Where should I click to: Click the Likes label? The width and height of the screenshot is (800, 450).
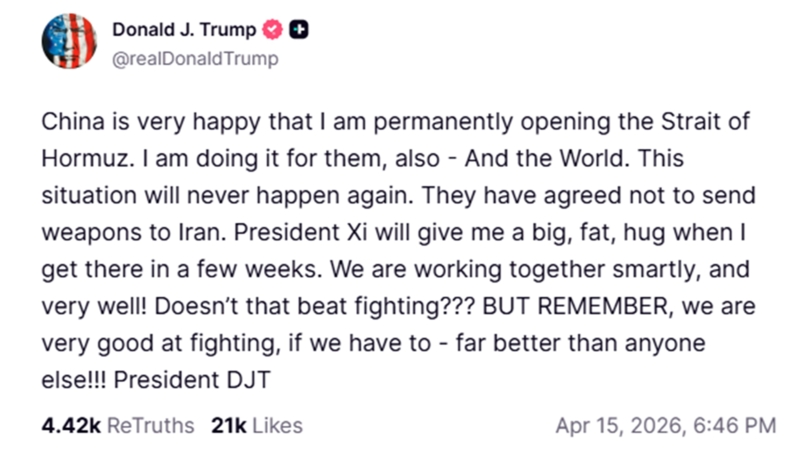click(277, 425)
